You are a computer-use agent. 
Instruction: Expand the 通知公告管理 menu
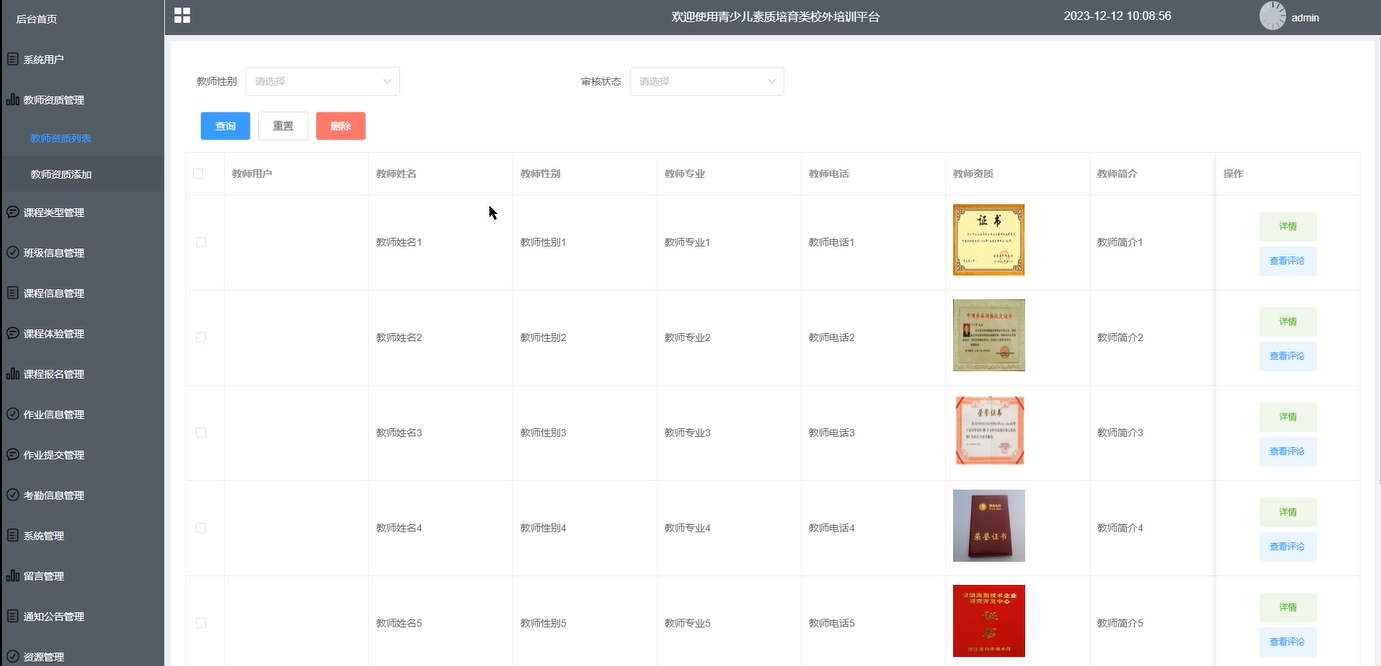[82, 616]
